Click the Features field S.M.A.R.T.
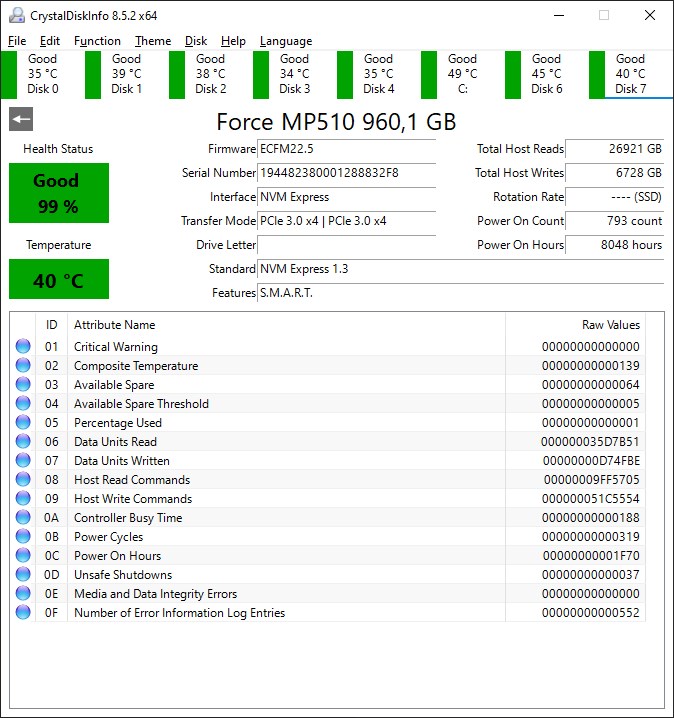This screenshot has width=674, height=718. coord(461,293)
